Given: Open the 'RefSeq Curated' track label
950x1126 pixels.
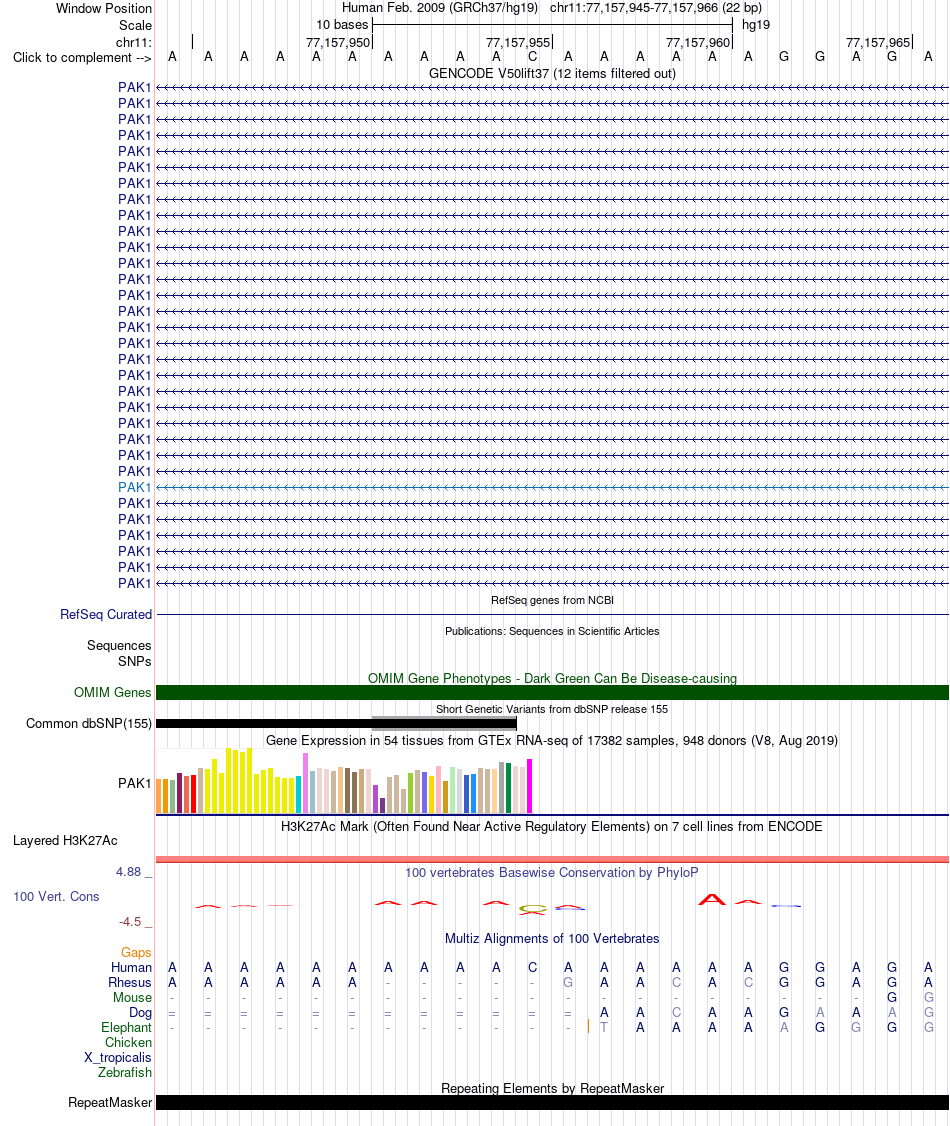Looking at the screenshot, I should pos(106,615).
